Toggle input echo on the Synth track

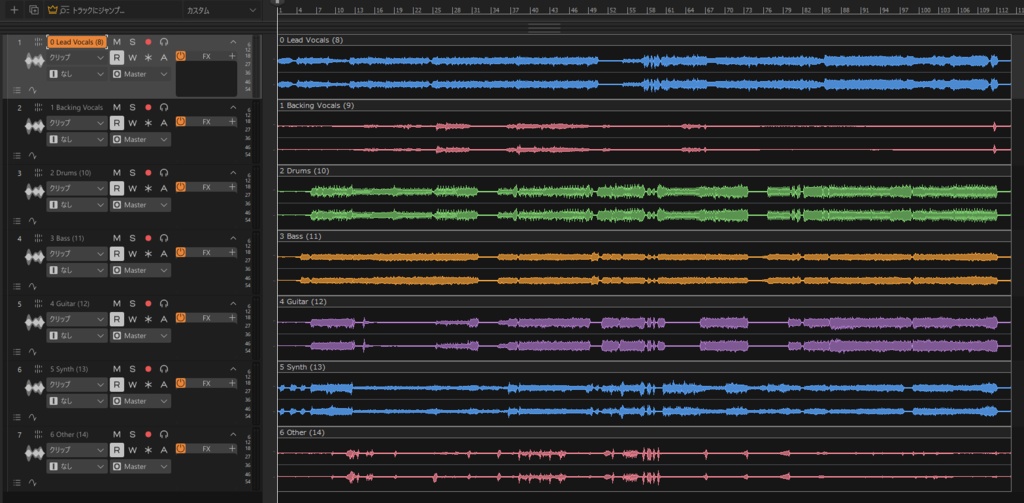164,368
